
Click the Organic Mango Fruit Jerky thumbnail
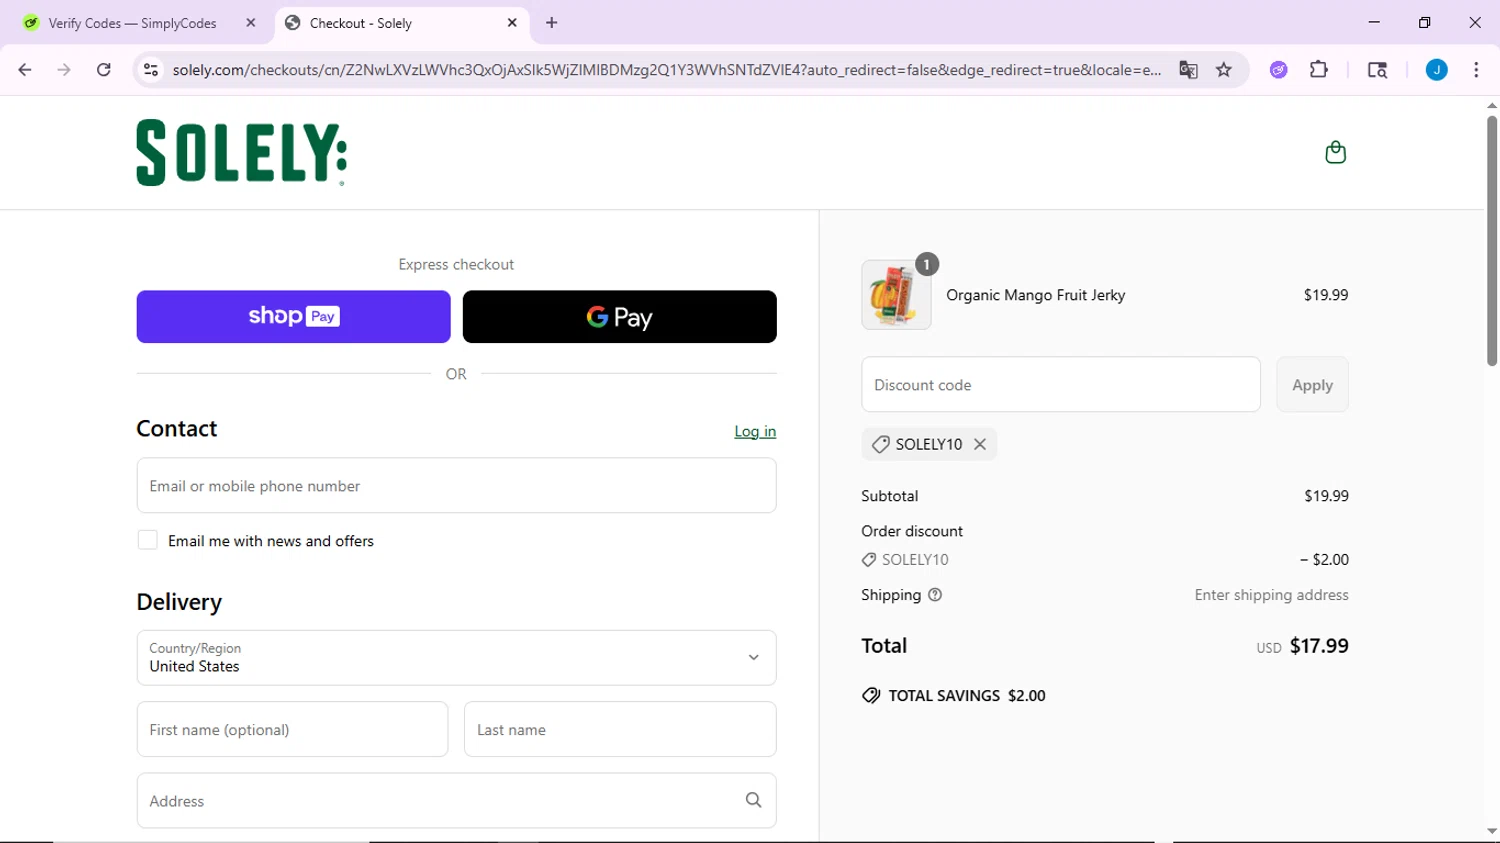pos(896,295)
